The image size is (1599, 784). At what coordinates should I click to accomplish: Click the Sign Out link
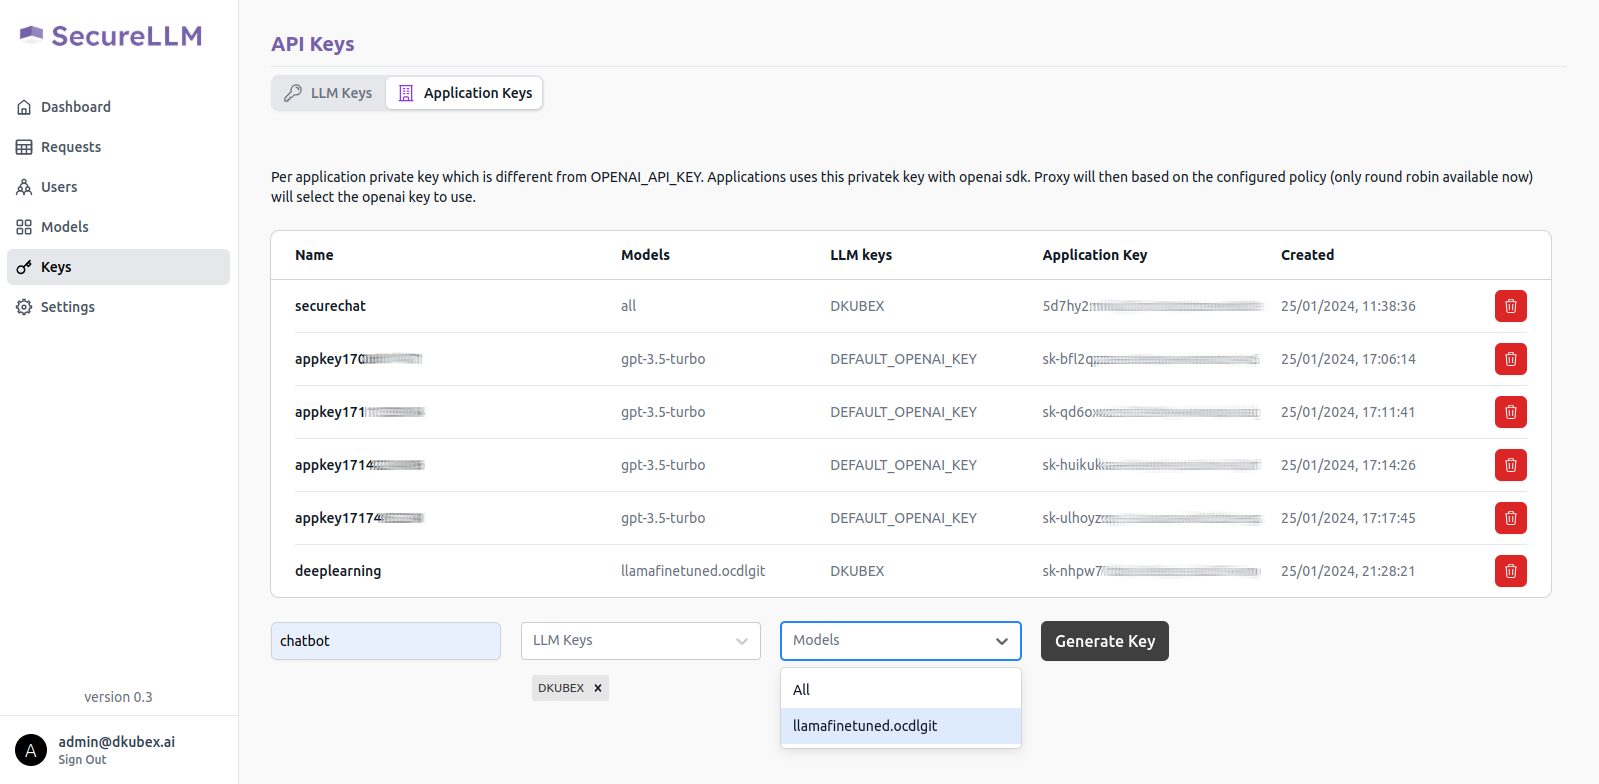point(82,760)
